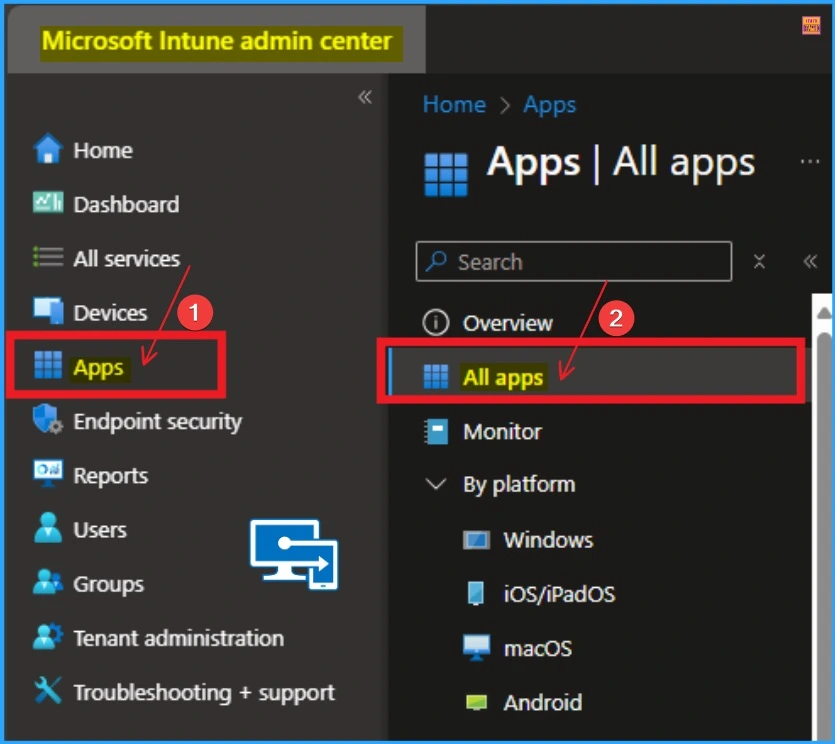Click the iOS/iPadOS tablet icon
The width and height of the screenshot is (835, 744).
click(475, 594)
